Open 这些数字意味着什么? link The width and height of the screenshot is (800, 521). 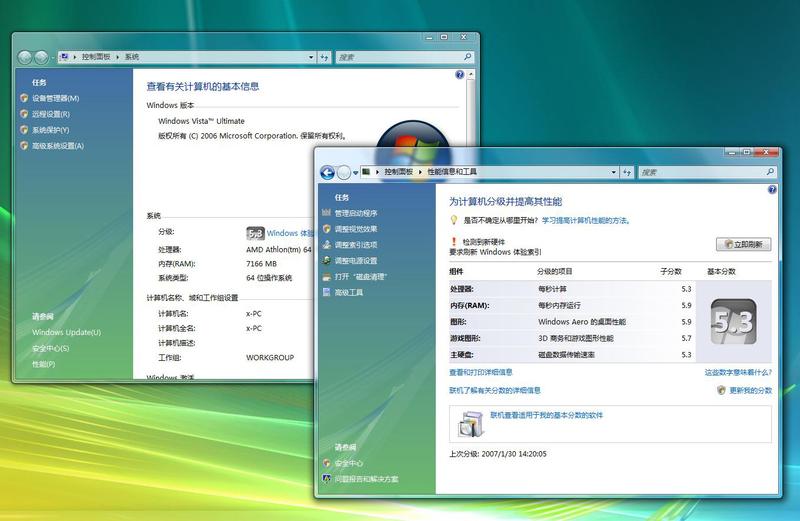tap(738, 373)
